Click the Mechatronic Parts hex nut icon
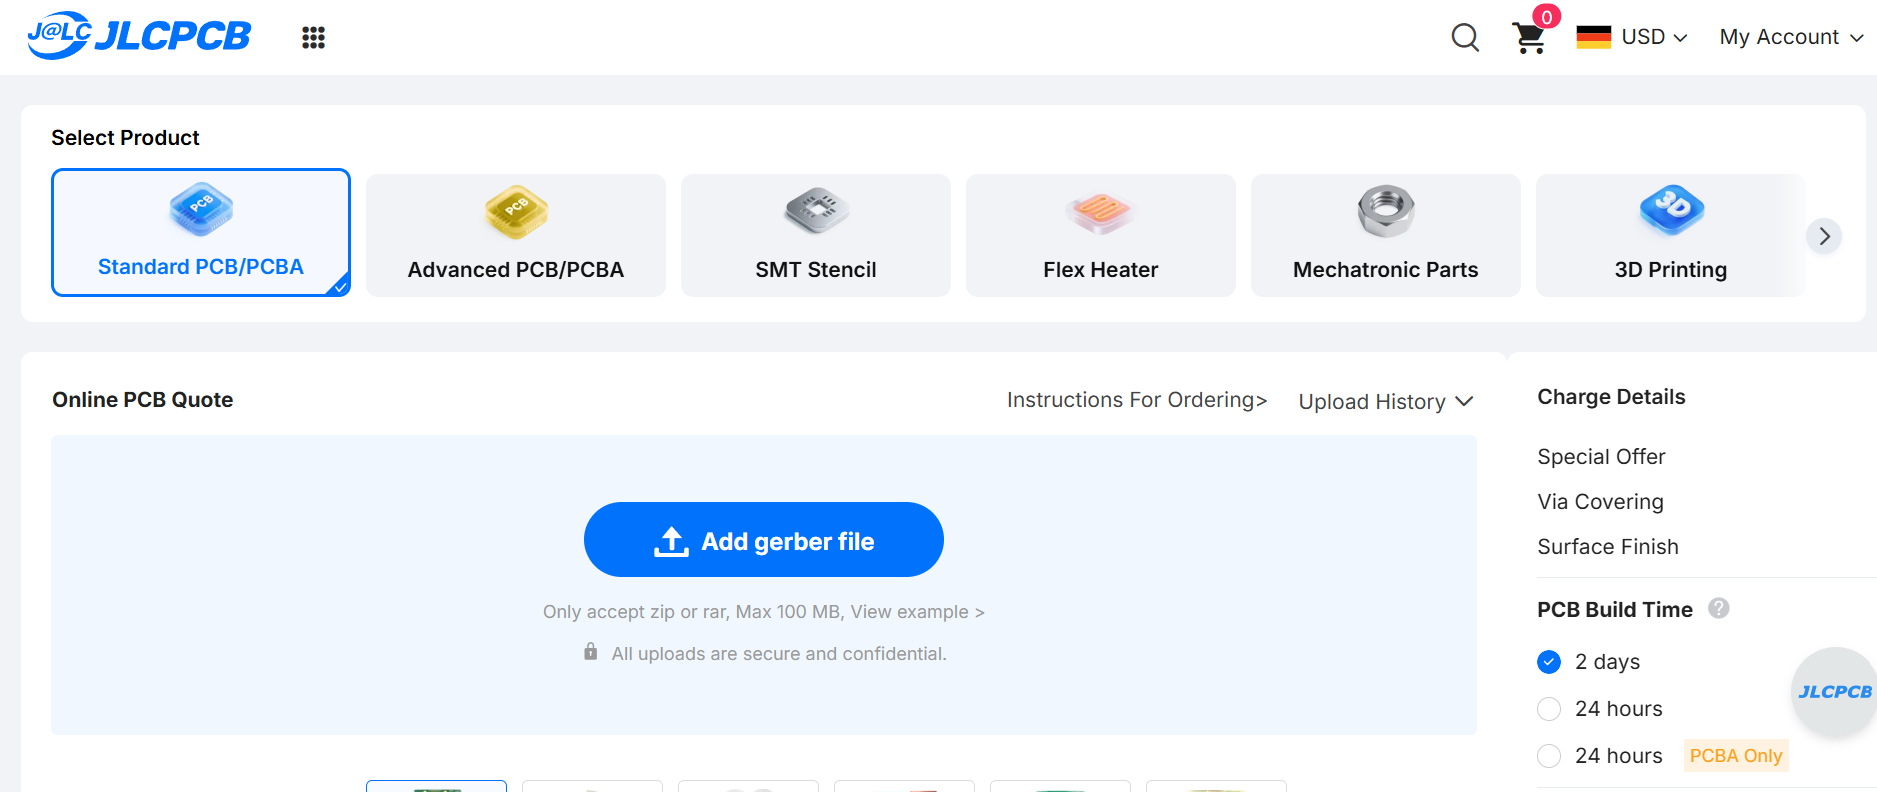Screen dimensions: 1877x792 pos(1386,211)
